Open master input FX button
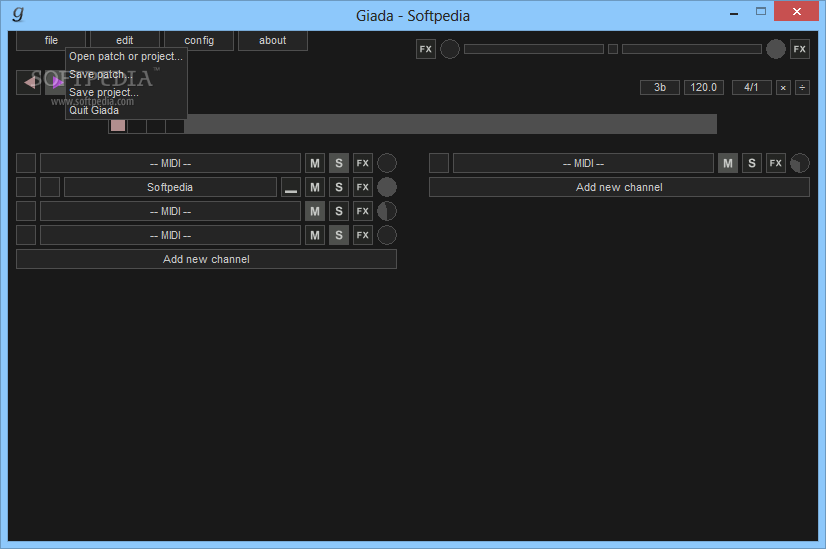The height and width of the screenshot is (549, 826). (x=426, y=49)
